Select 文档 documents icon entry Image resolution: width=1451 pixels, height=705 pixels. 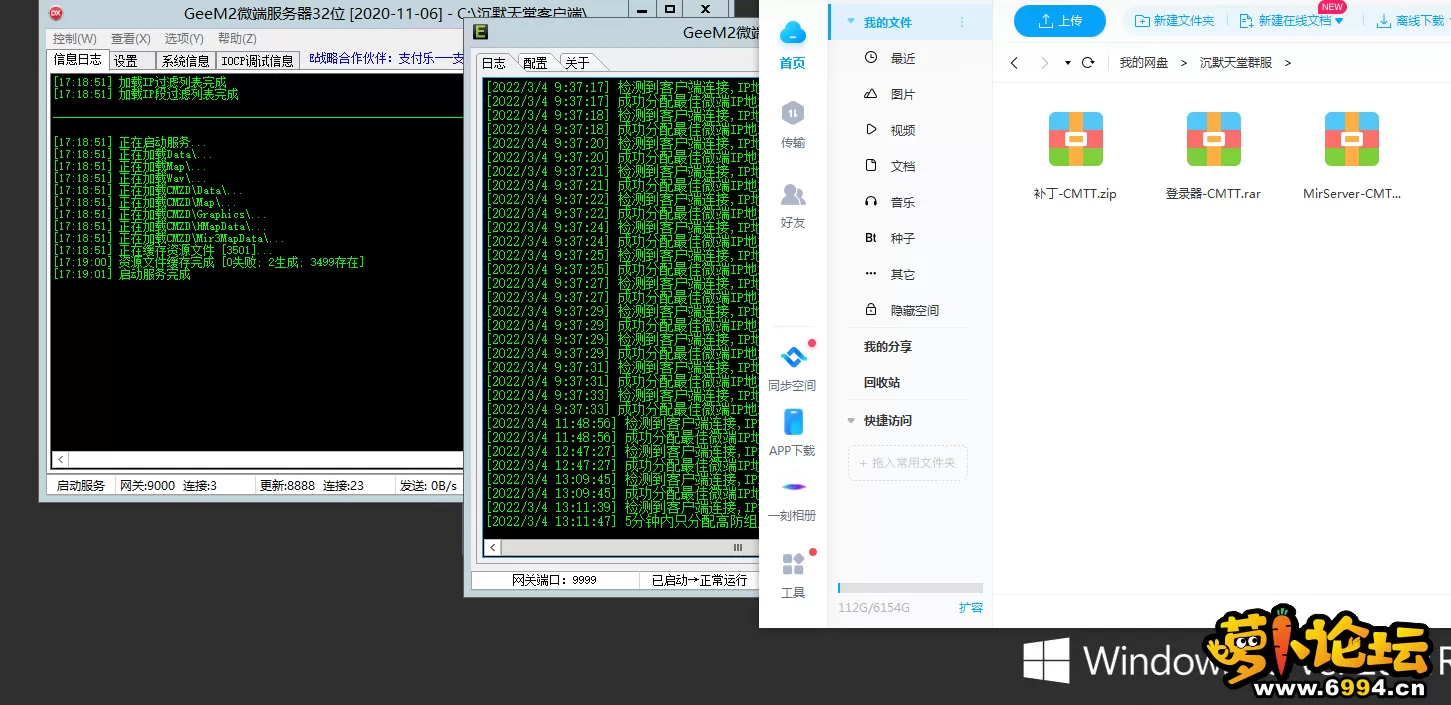click(x=871, y=166)
